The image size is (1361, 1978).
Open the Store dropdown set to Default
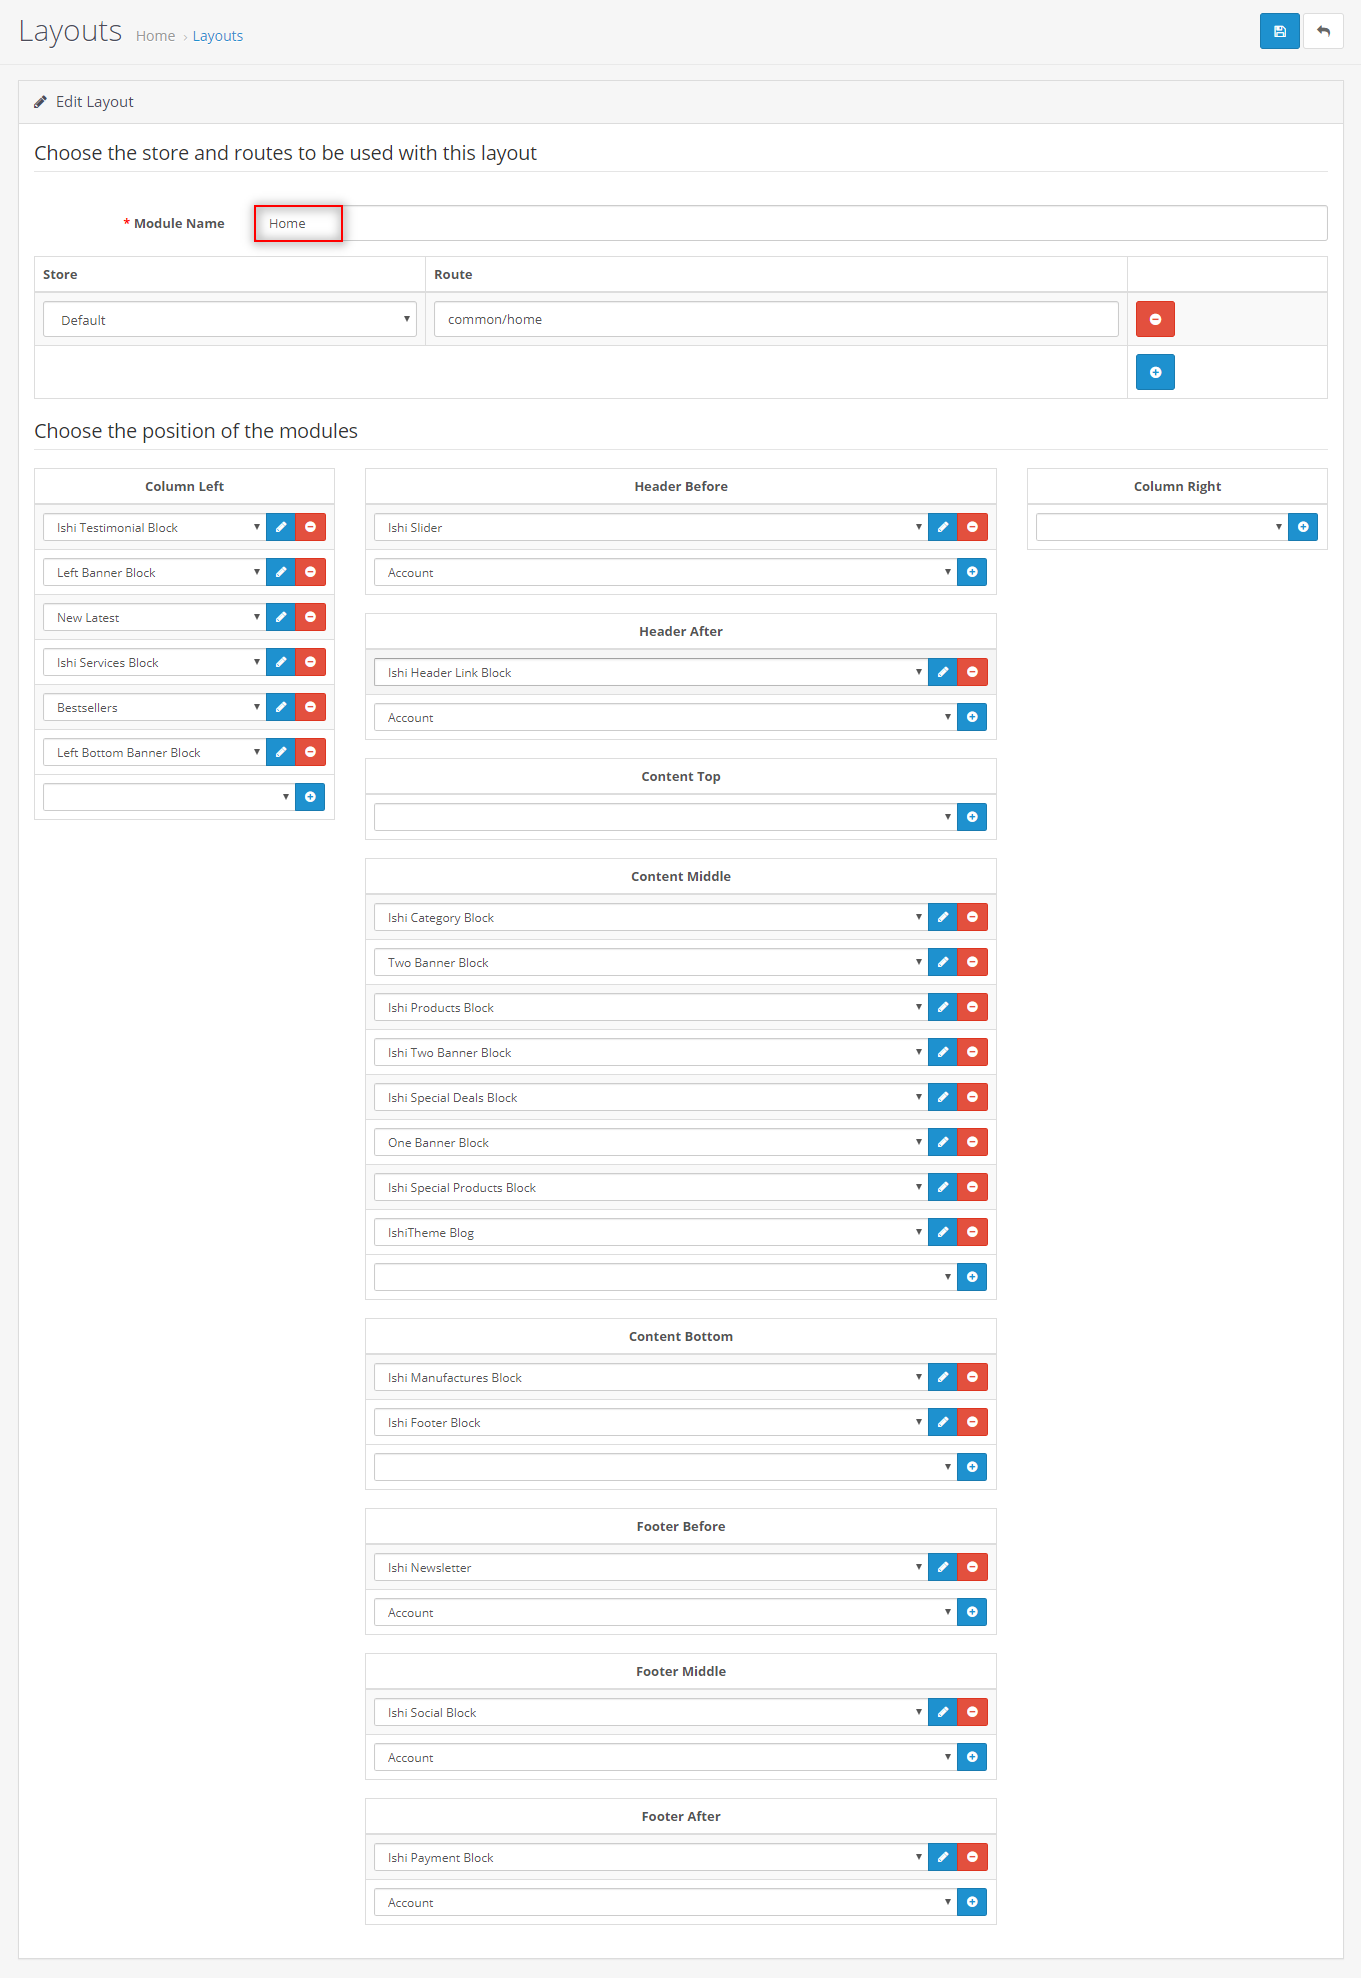click(229, 320)
